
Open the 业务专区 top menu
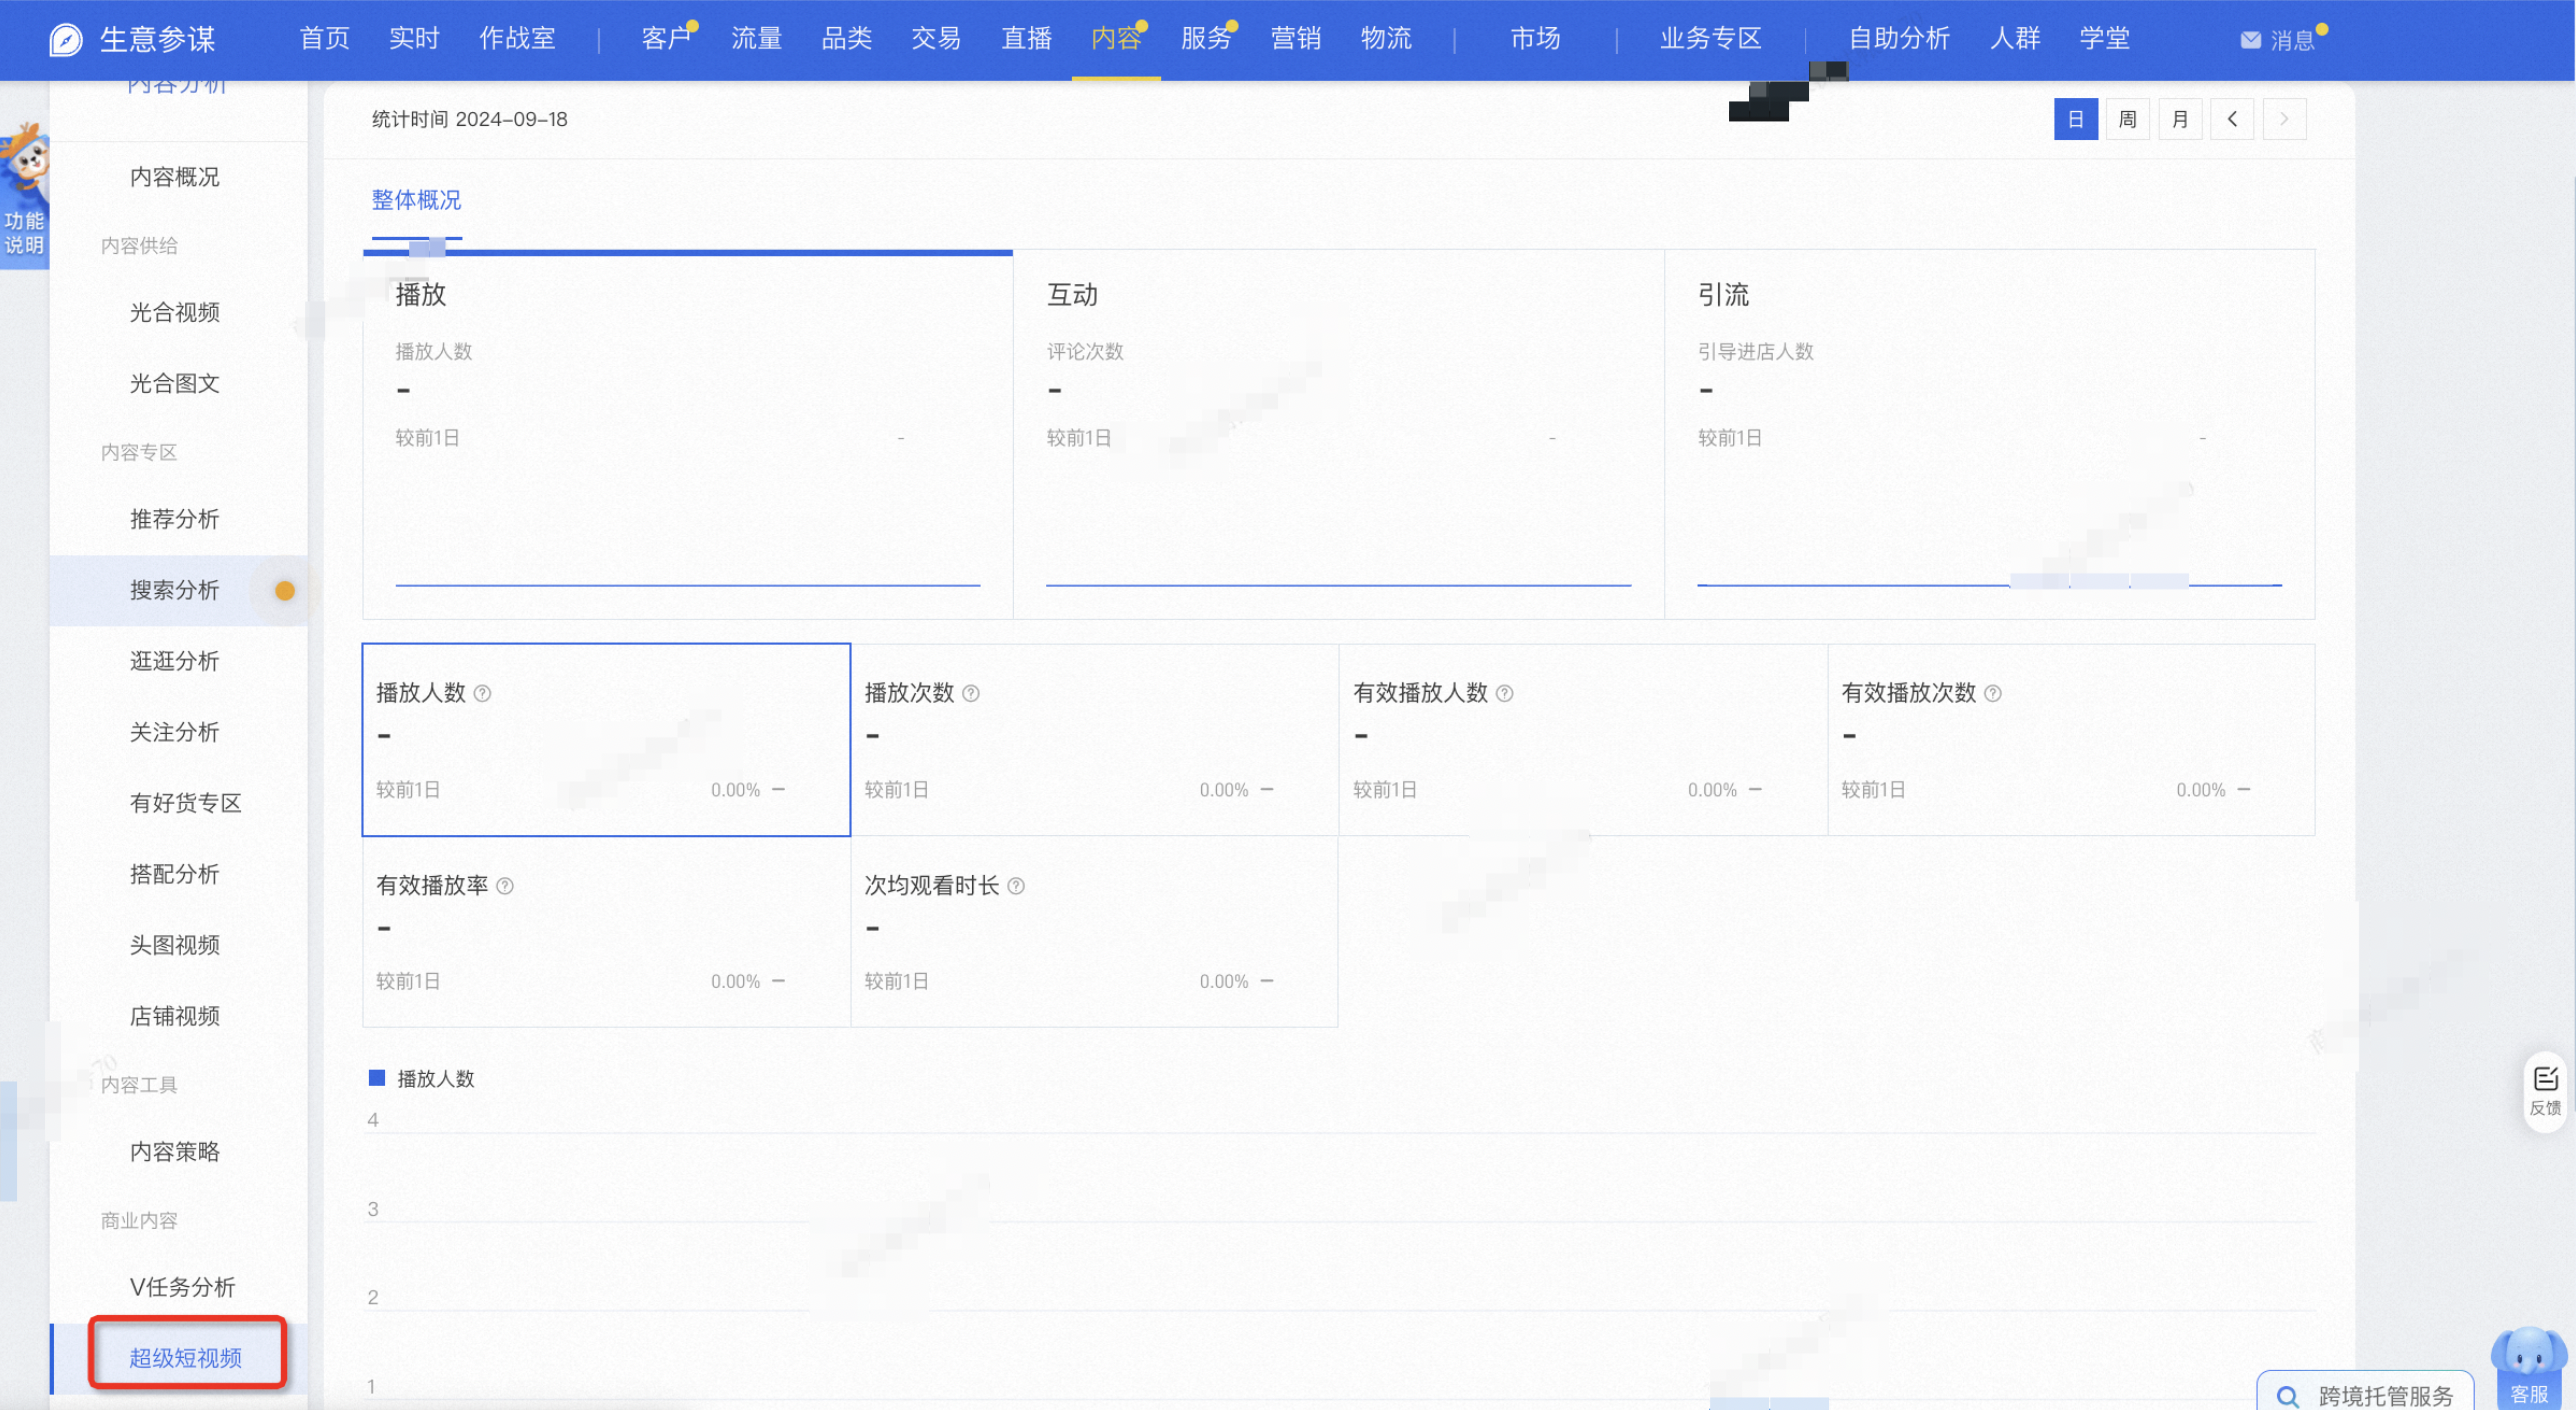coord(1711,38)
